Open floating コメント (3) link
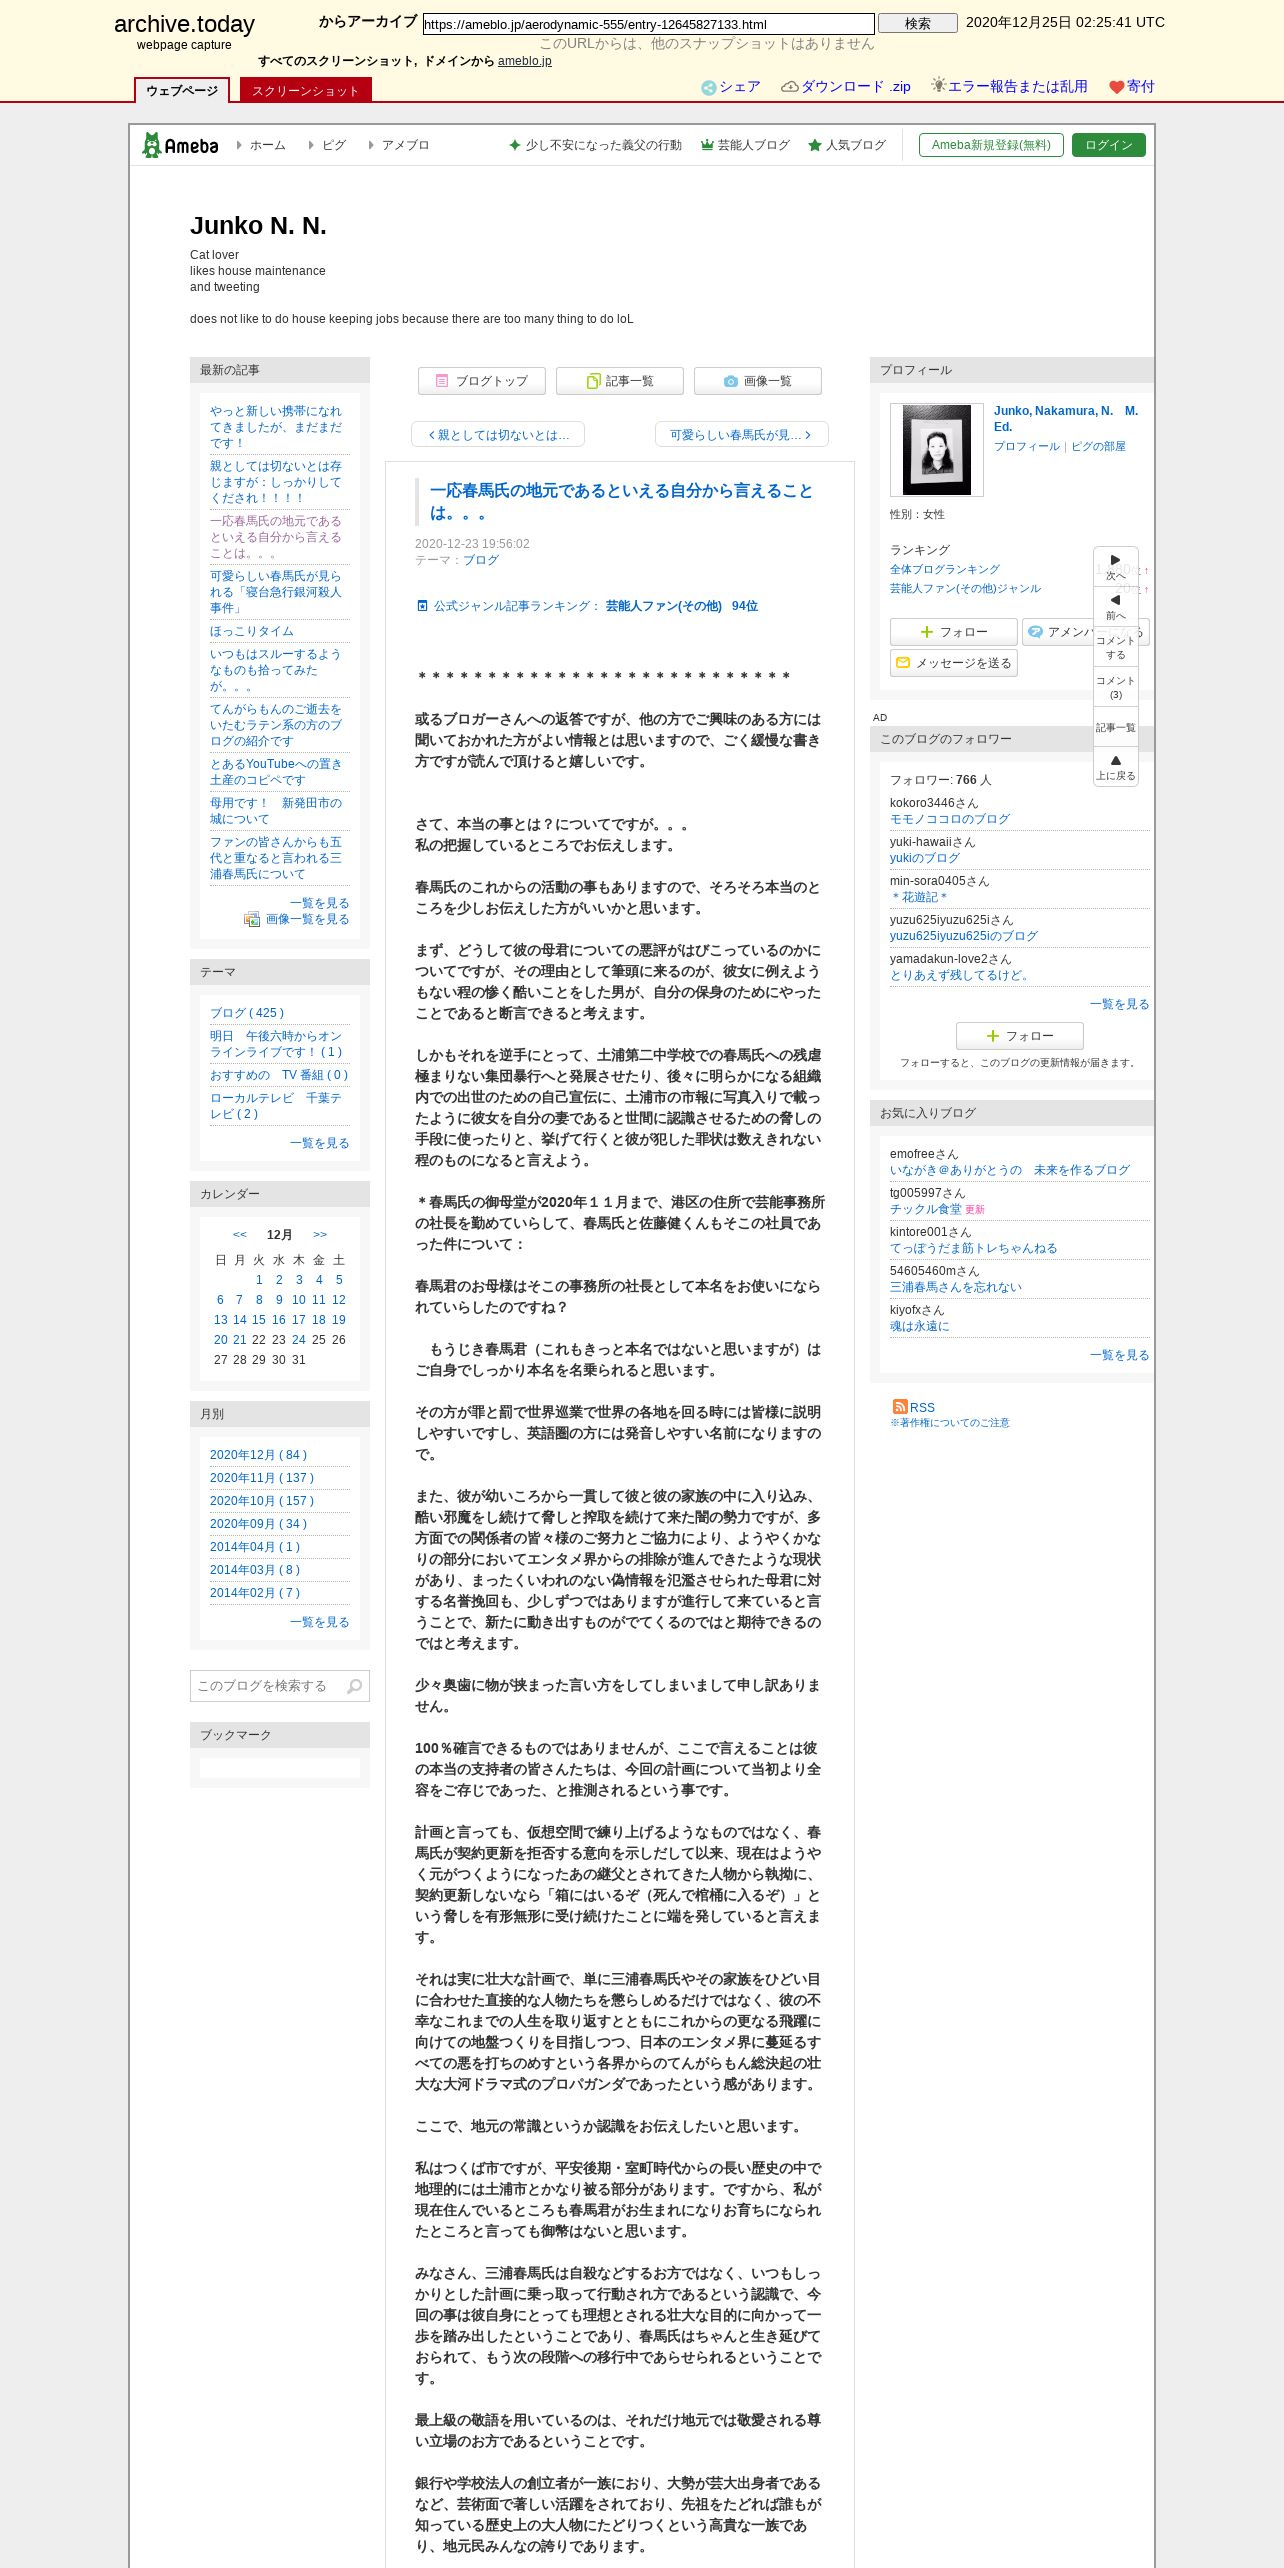 tap(1116, 687)
